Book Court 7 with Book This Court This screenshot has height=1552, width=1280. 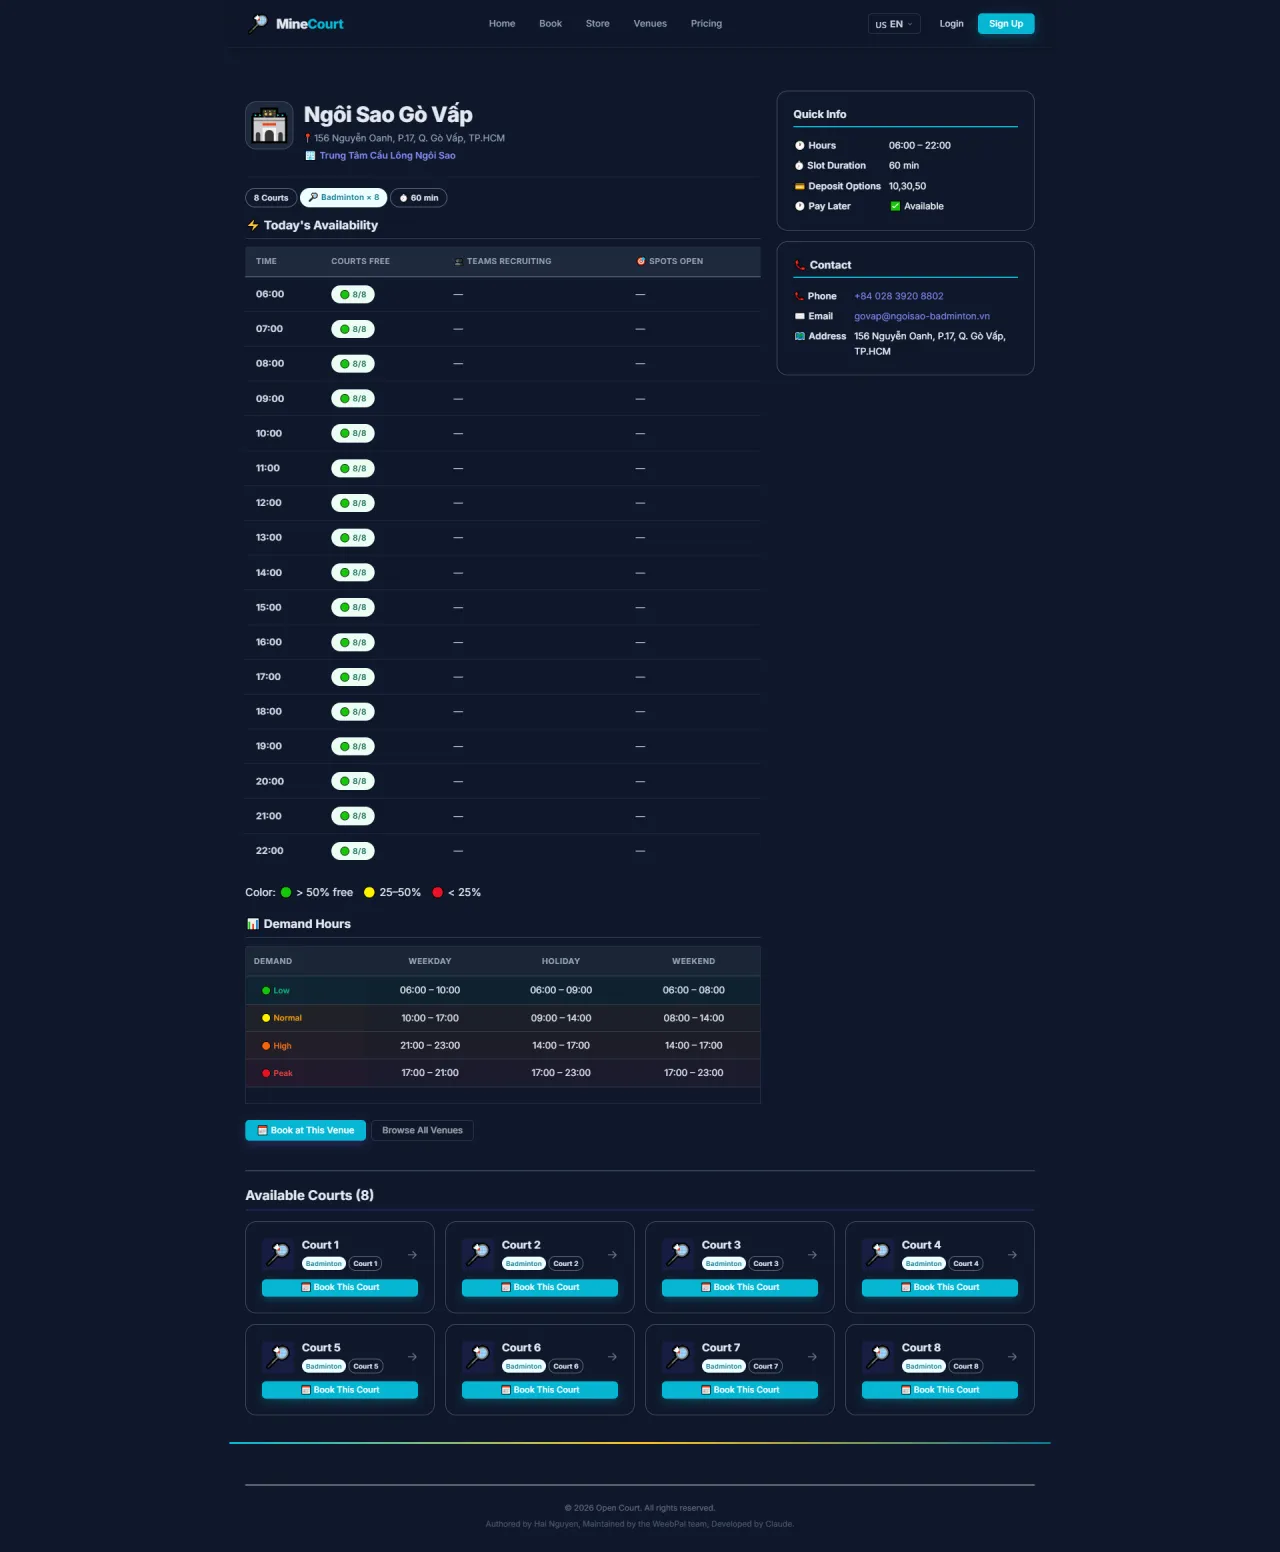(740, 1390)
